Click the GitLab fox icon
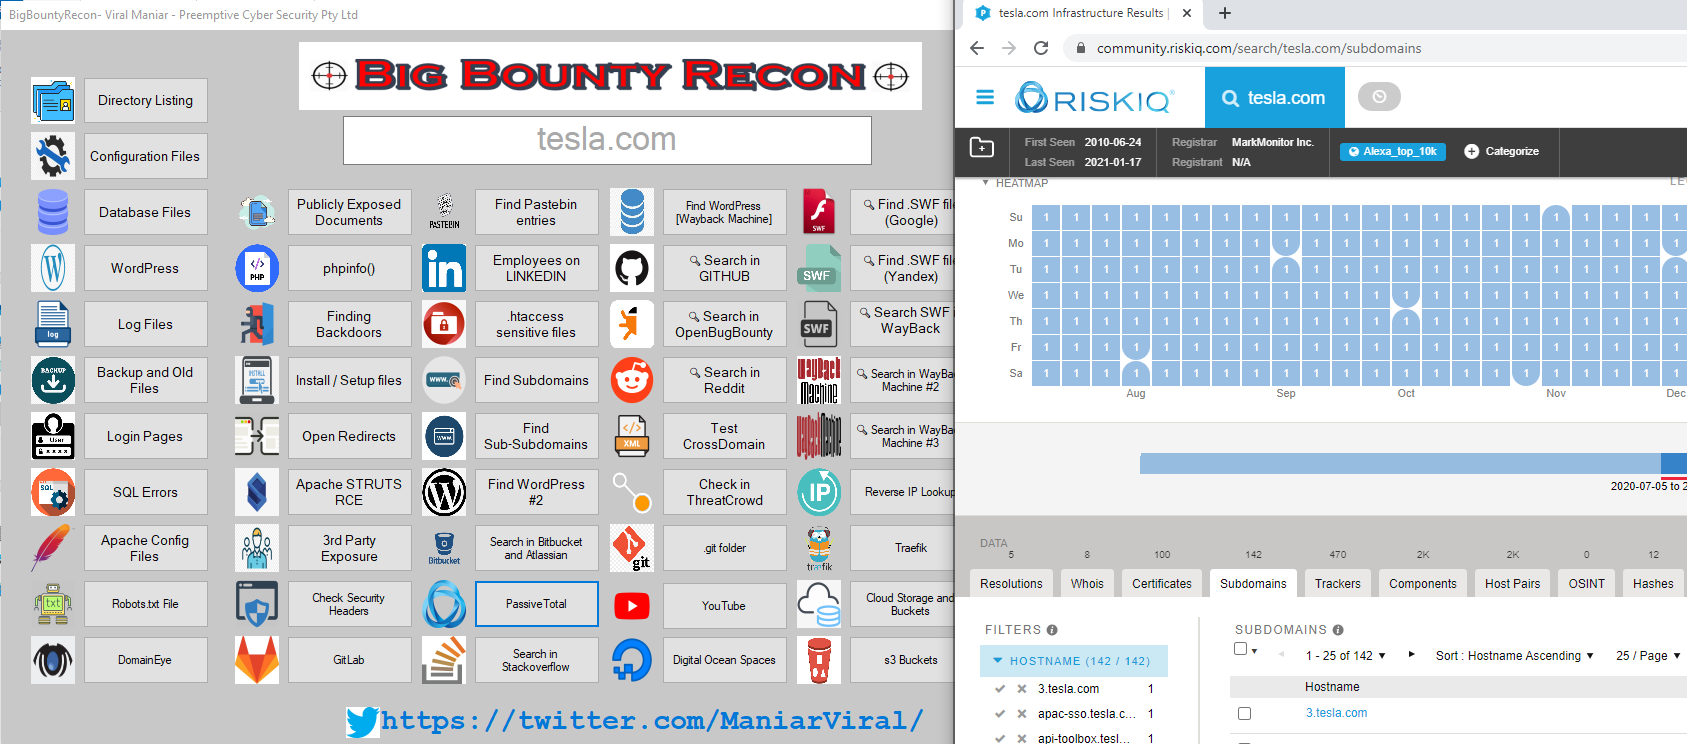 coord(257,660)
